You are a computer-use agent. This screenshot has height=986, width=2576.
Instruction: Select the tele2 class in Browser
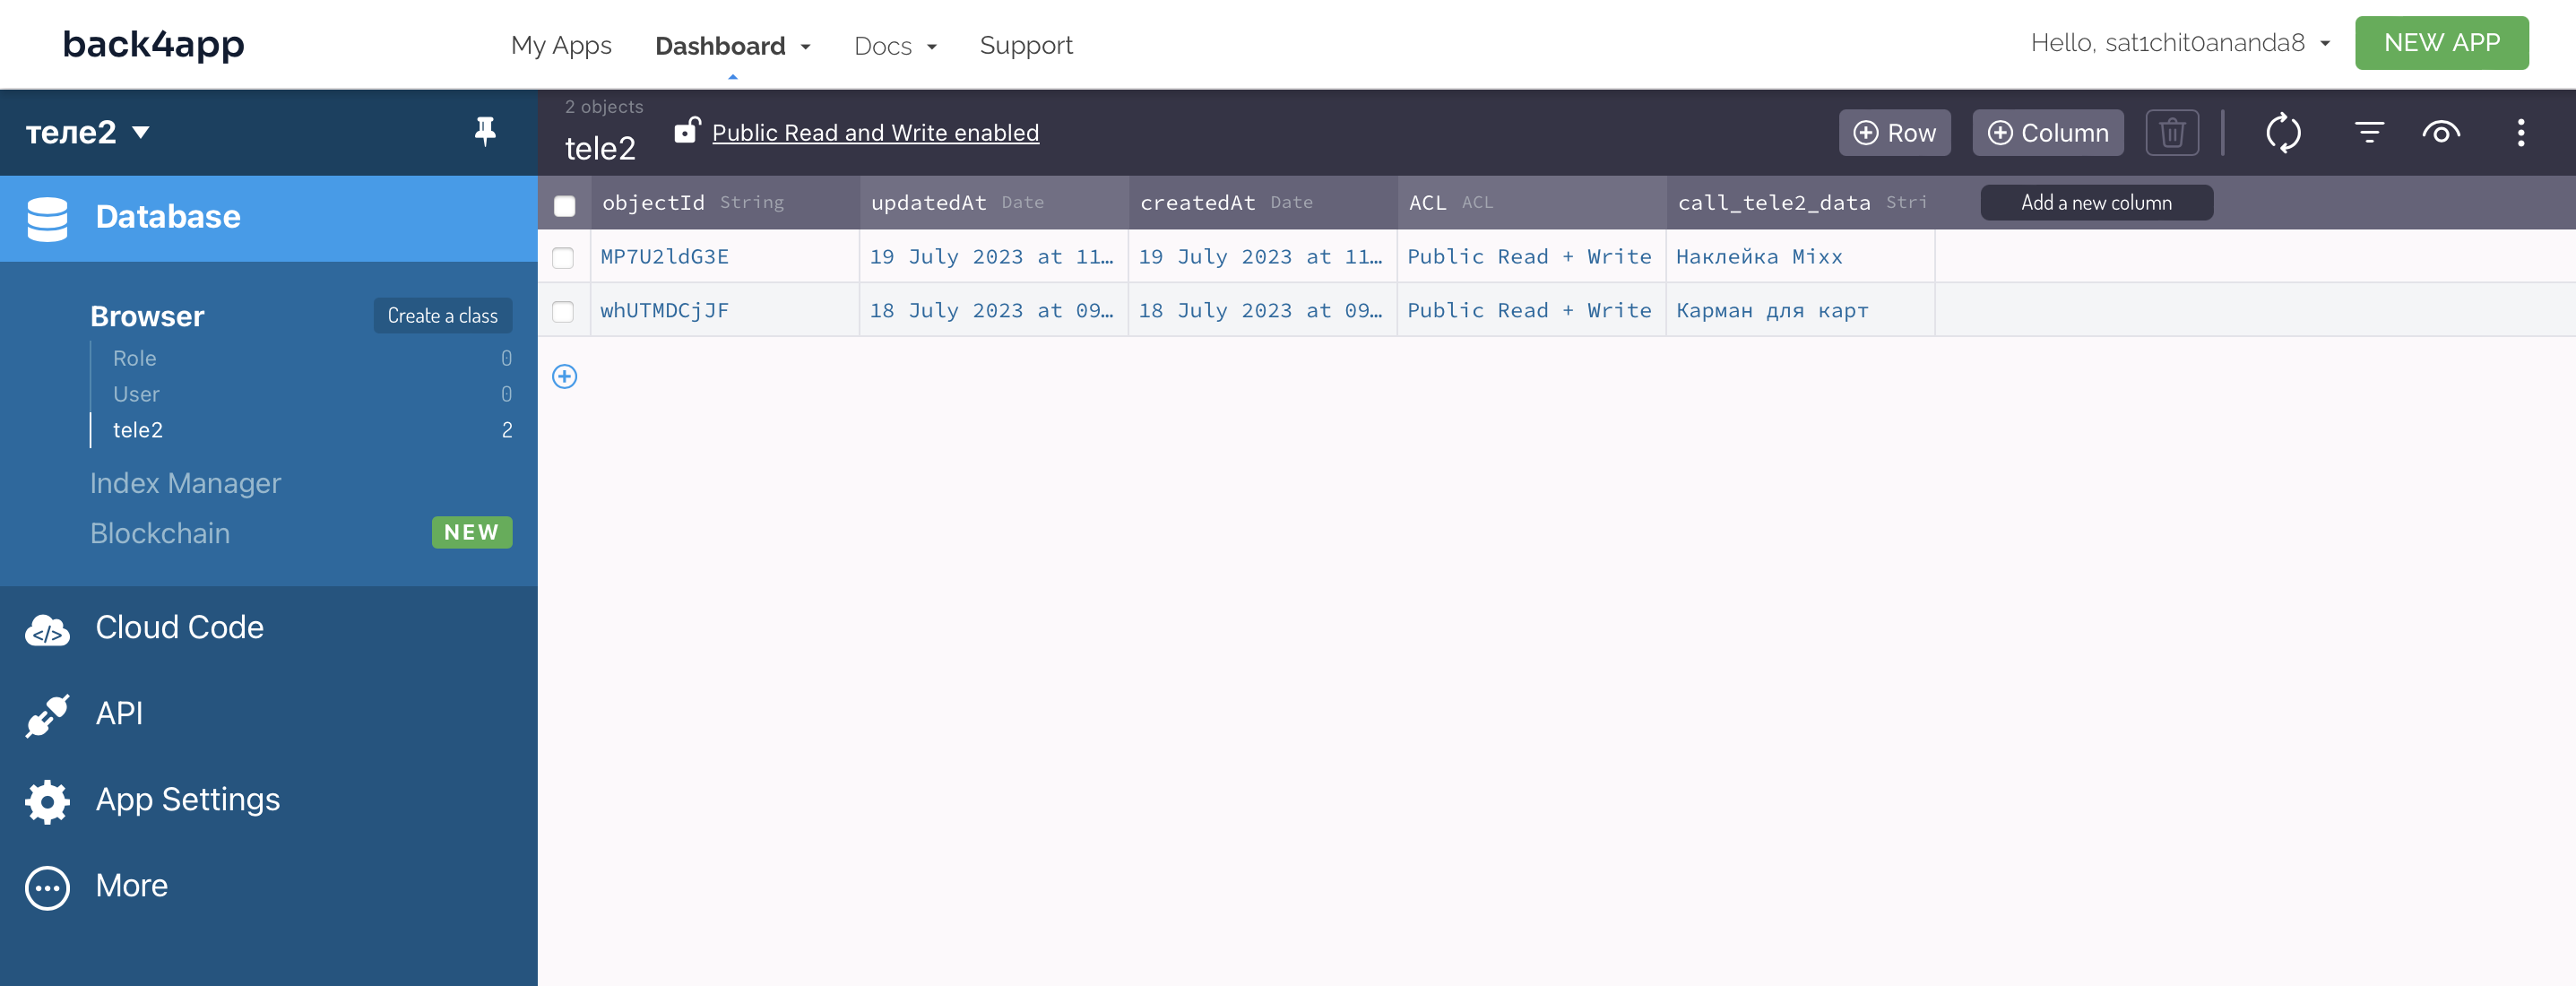137,430
